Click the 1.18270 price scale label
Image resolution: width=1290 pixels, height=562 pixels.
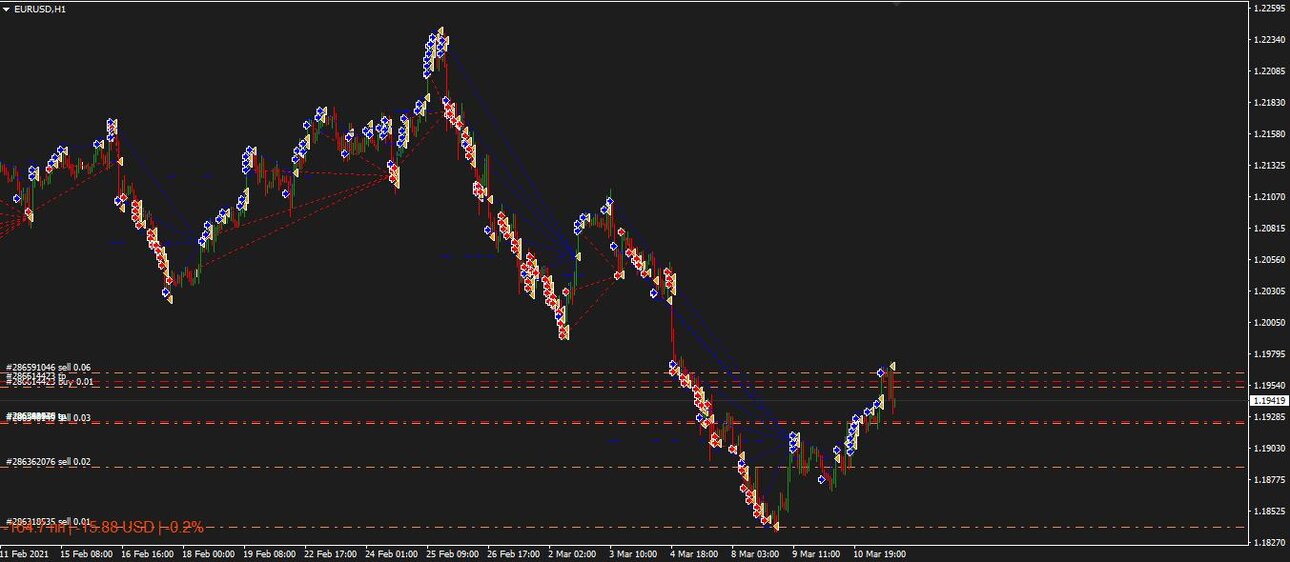[x=1269, y=542]
